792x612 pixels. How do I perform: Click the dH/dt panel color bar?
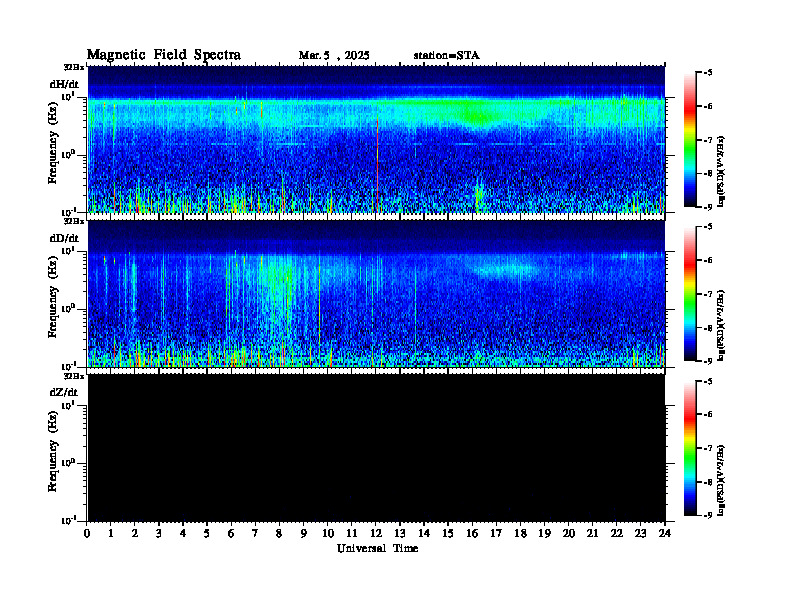690,140
